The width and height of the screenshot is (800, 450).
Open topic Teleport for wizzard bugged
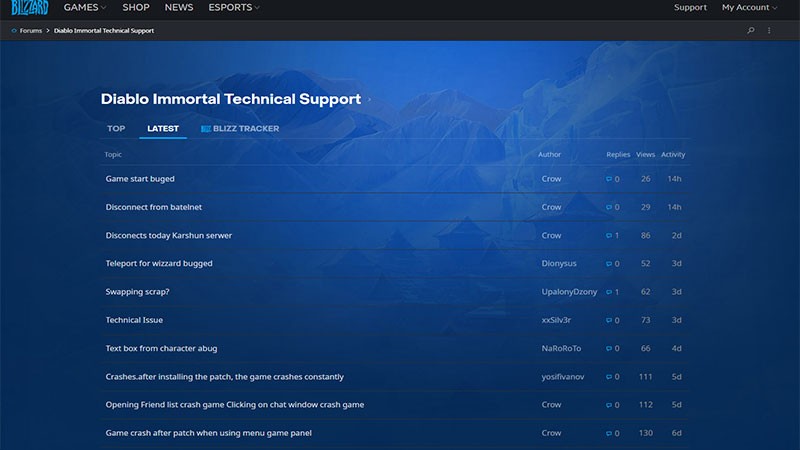click(x=159, y=263)
